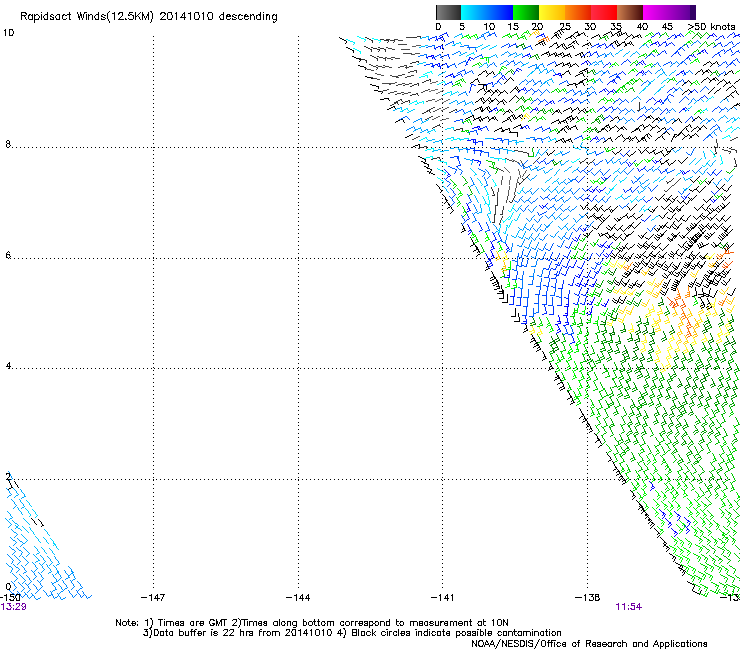Click the cyan 5-10 knots legend swatch
This screenshot has height=650, width=740.
474,13
